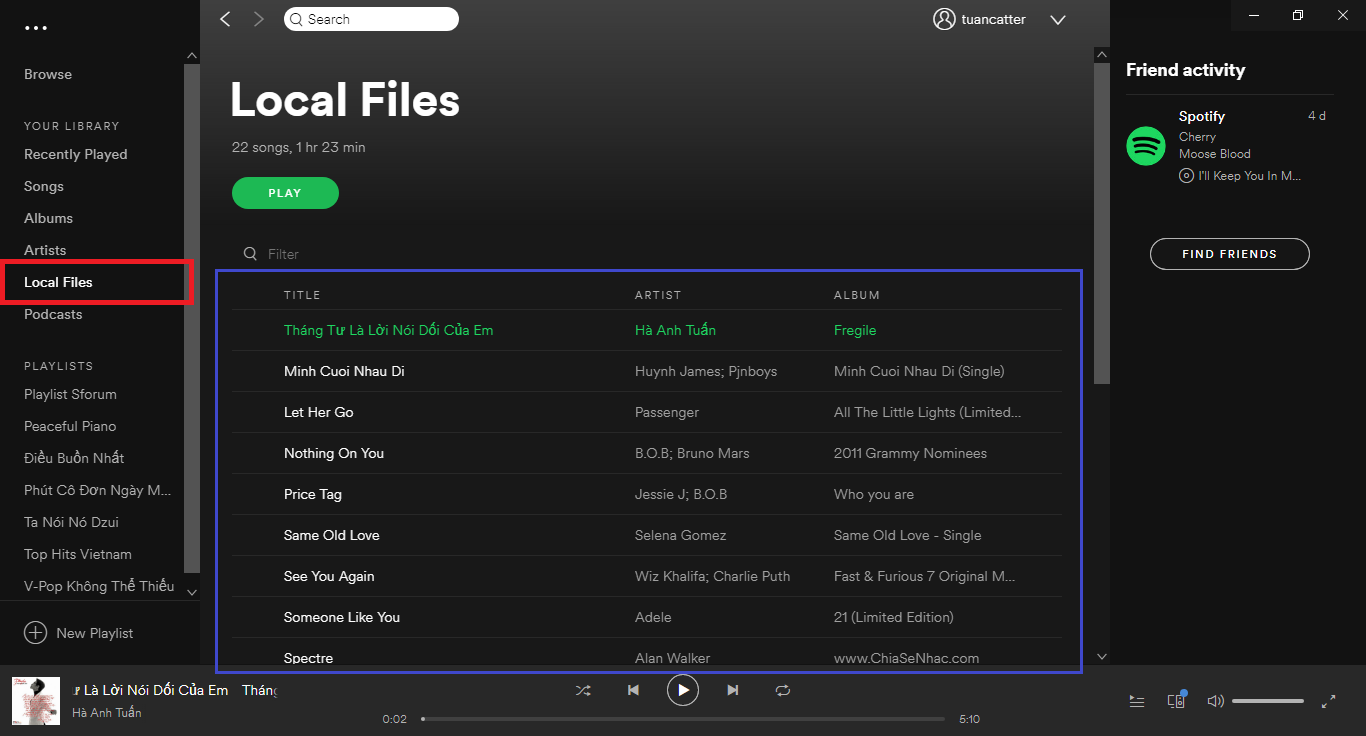
Task: Click the Spotify friend avatar icon
Action: [1146, 146]
